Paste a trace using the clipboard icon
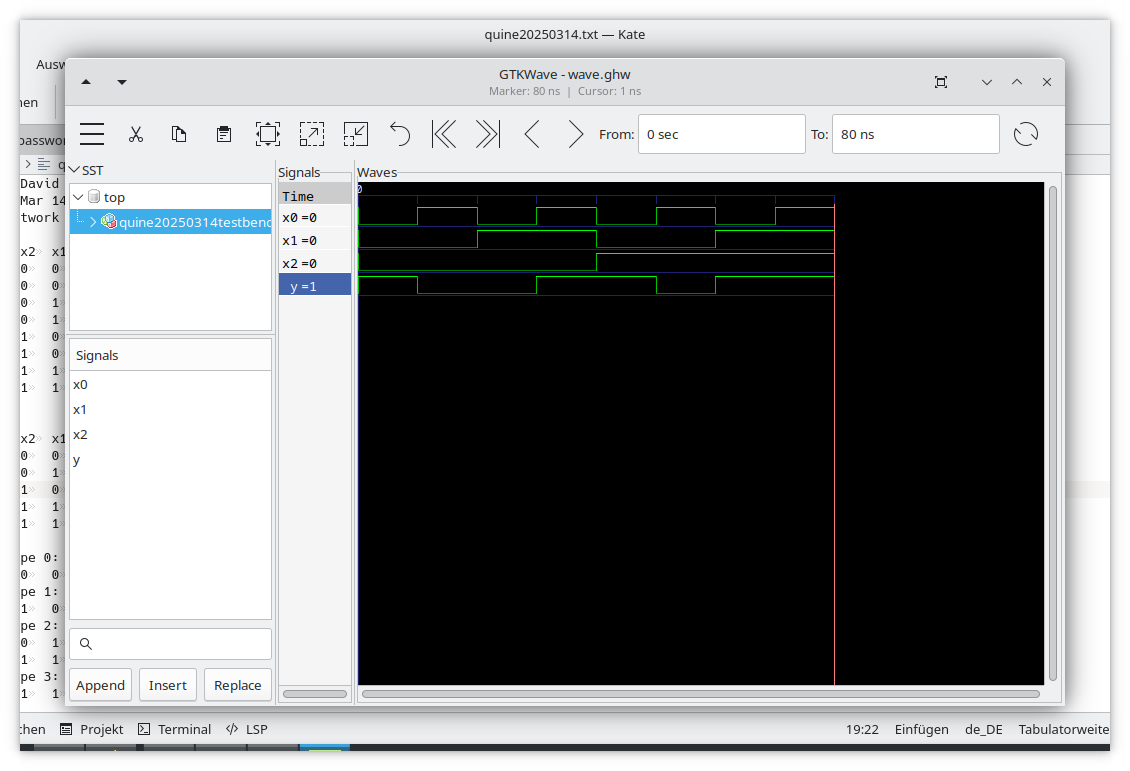 coord(223,133)
